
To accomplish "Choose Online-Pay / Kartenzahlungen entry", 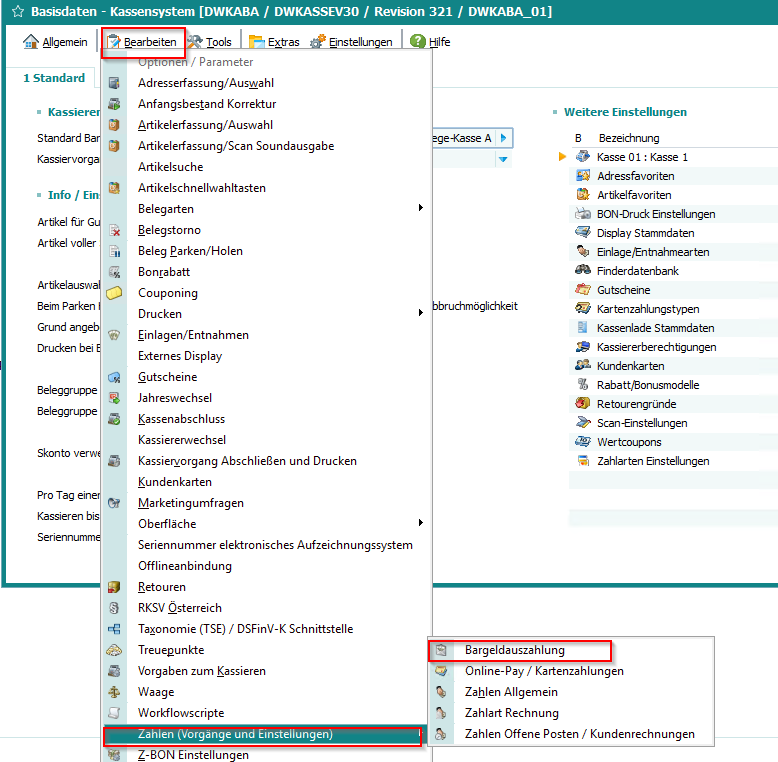I will (x=544, y=671).
